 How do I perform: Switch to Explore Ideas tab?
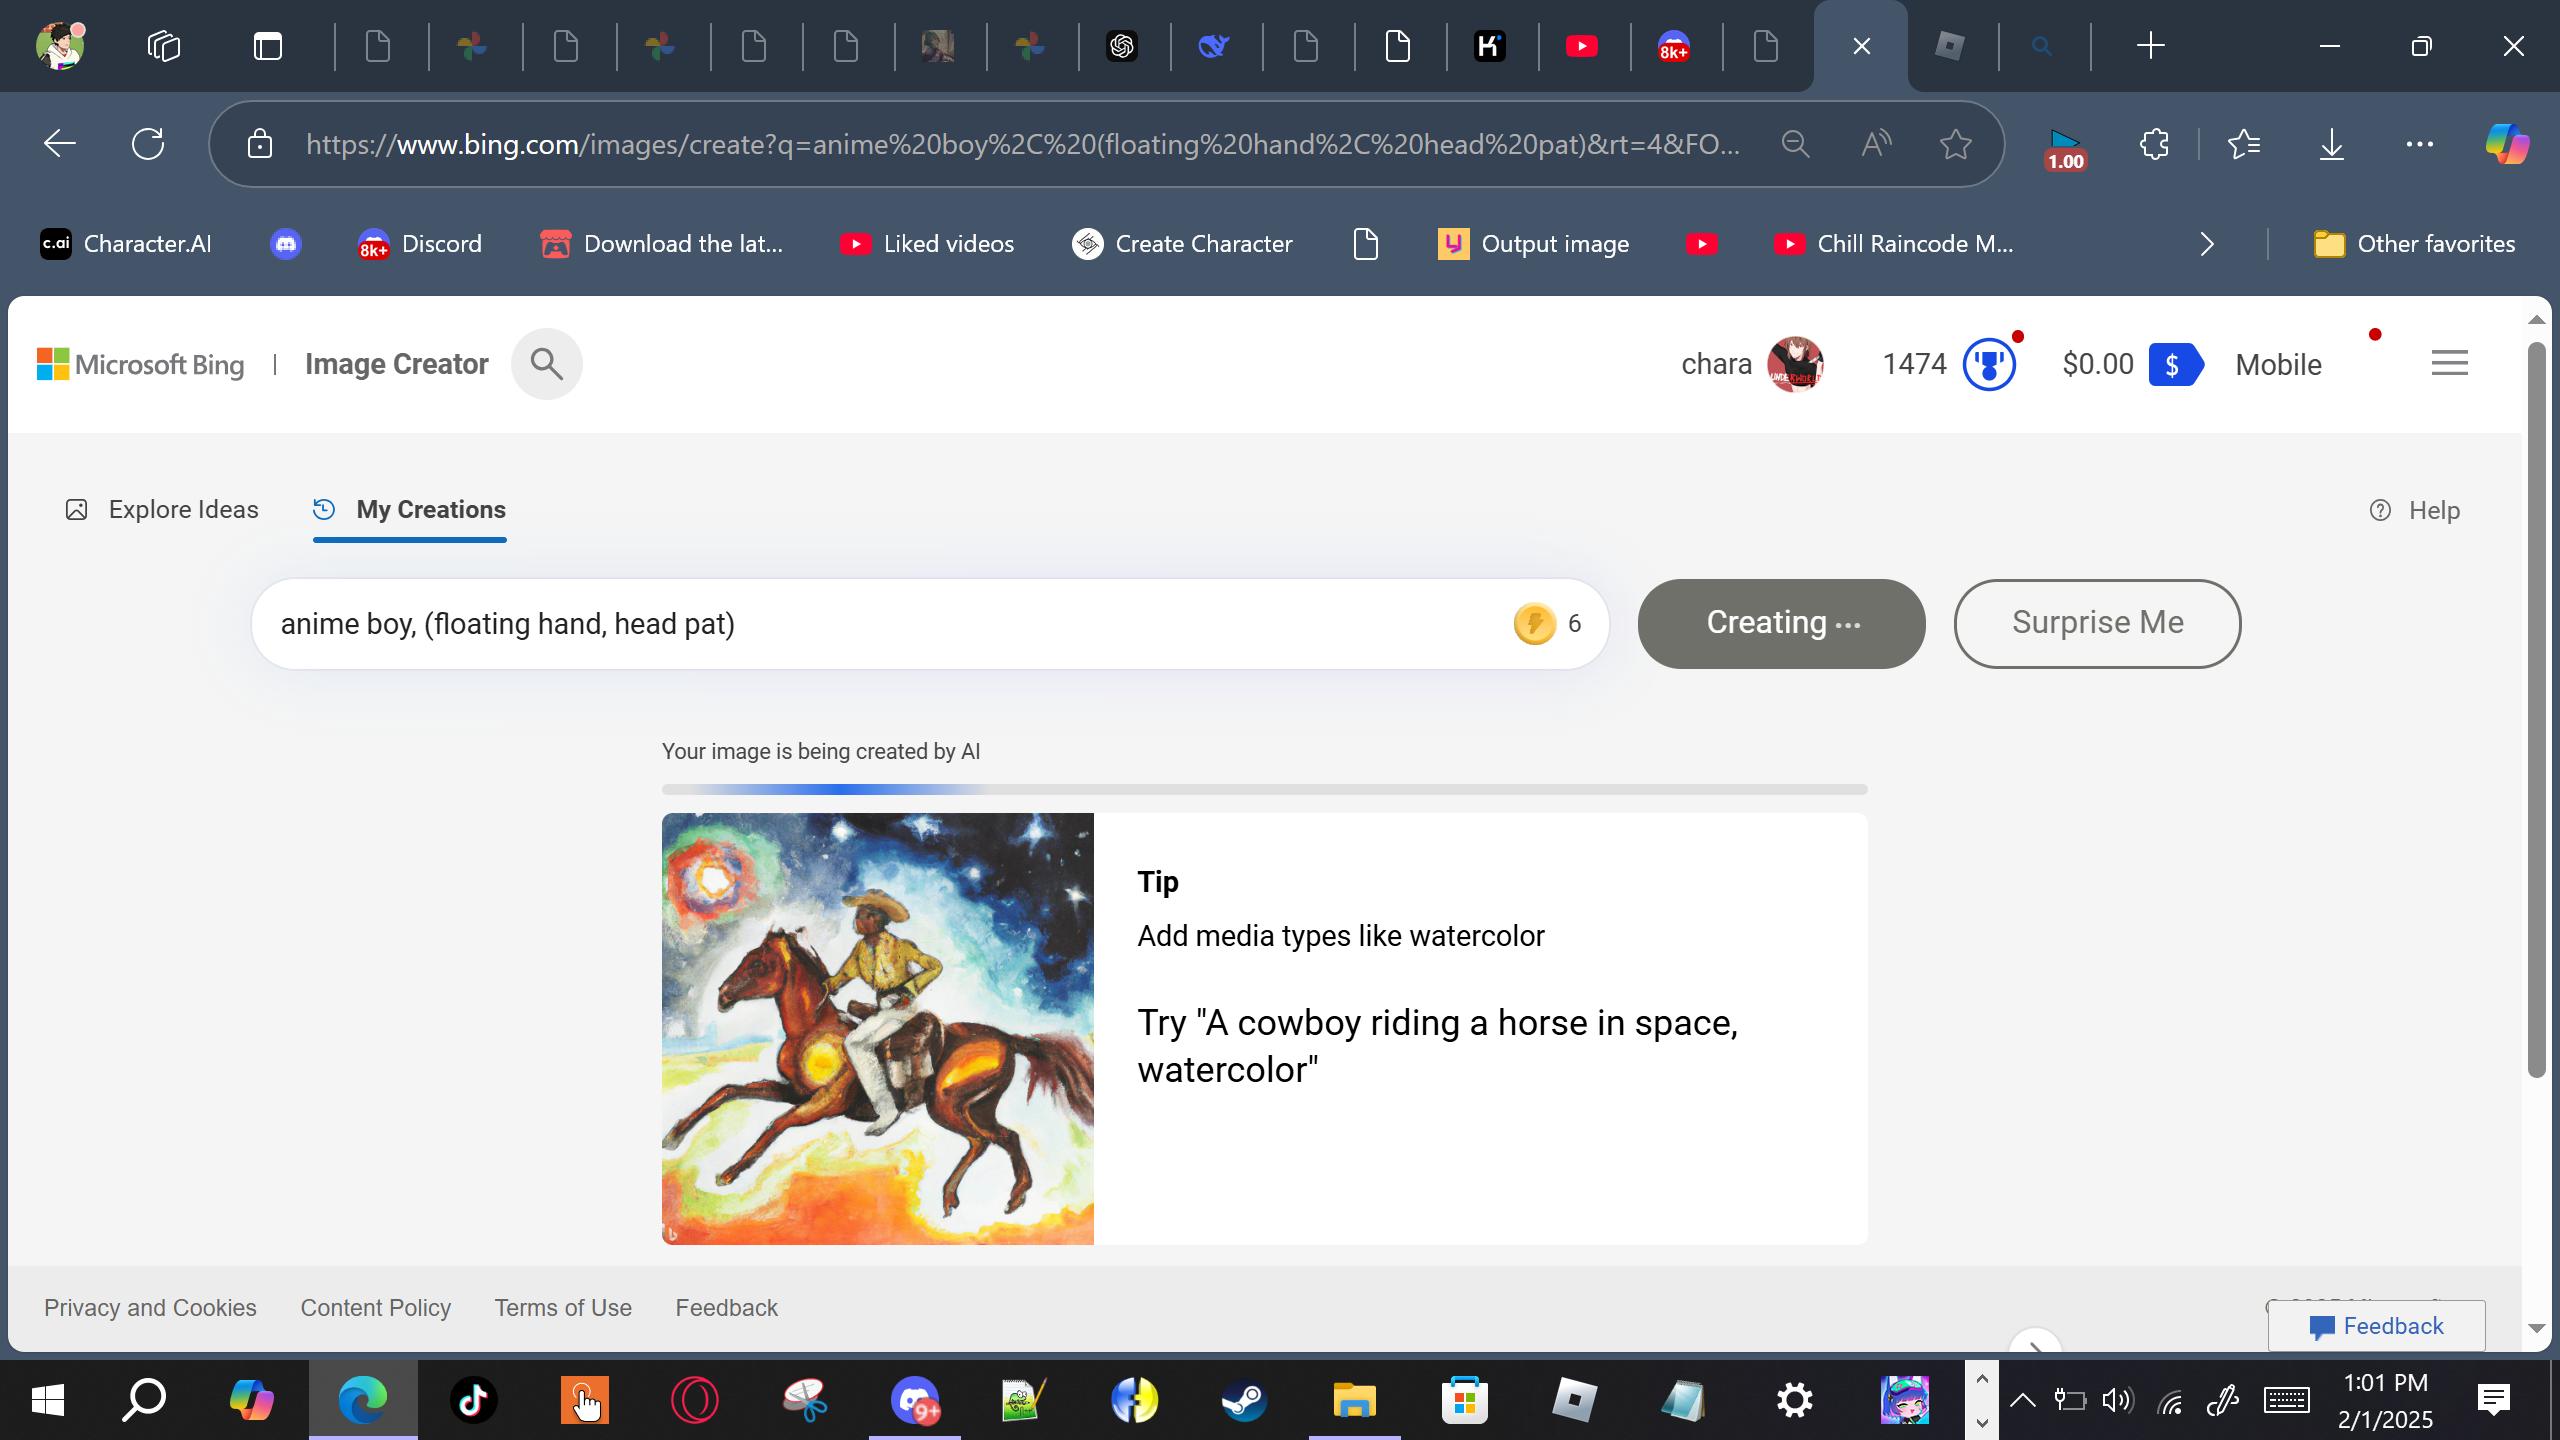pyautogui.click(x=162, y=510)
